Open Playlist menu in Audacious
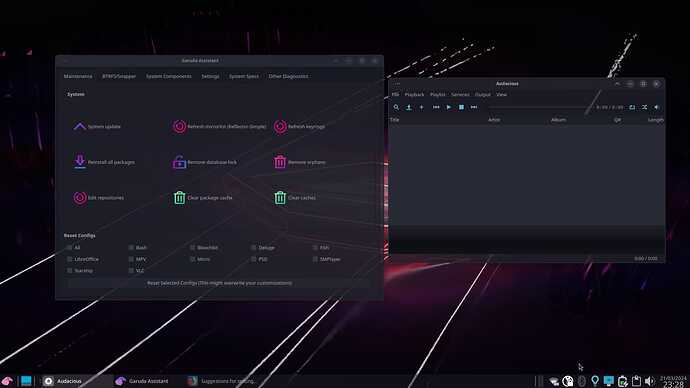Image resolution: width=690 pixels, height=388 pixels. 437,95
